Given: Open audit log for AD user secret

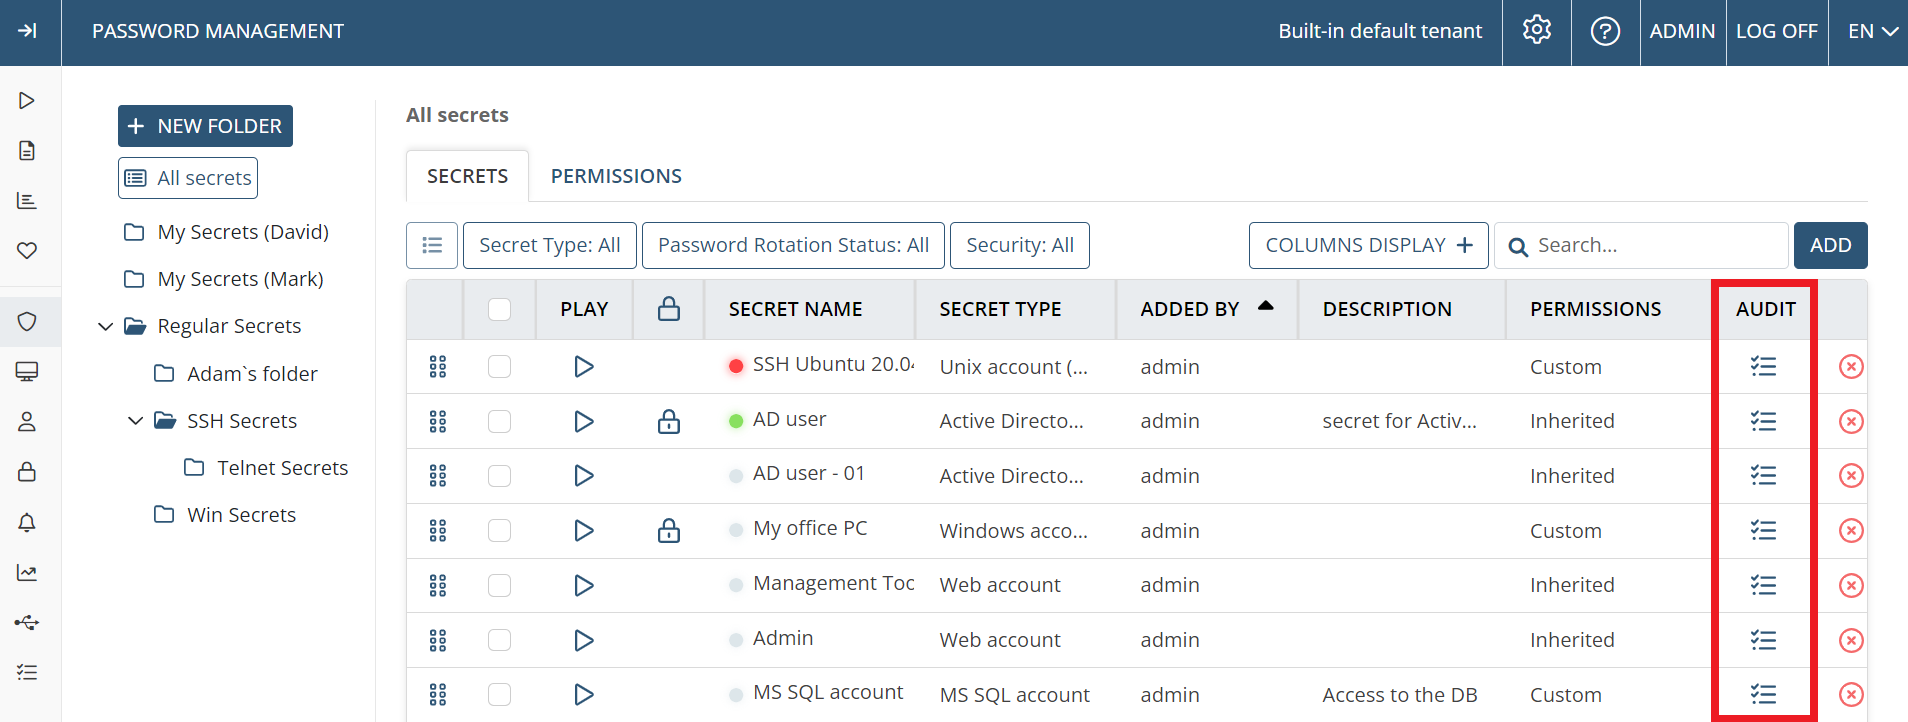Looking at the screenshot, I should coord(1763,421).
